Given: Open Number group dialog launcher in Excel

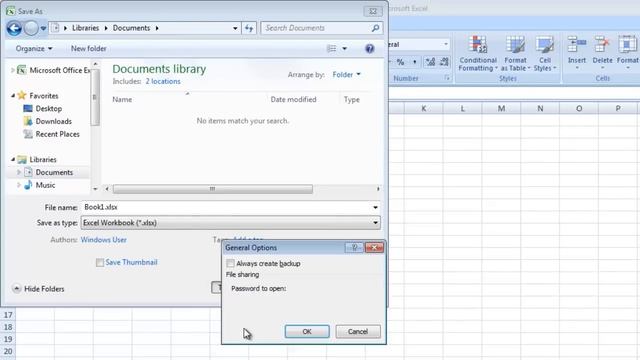Looking at the screenshot, I should (x=447, y=78).
